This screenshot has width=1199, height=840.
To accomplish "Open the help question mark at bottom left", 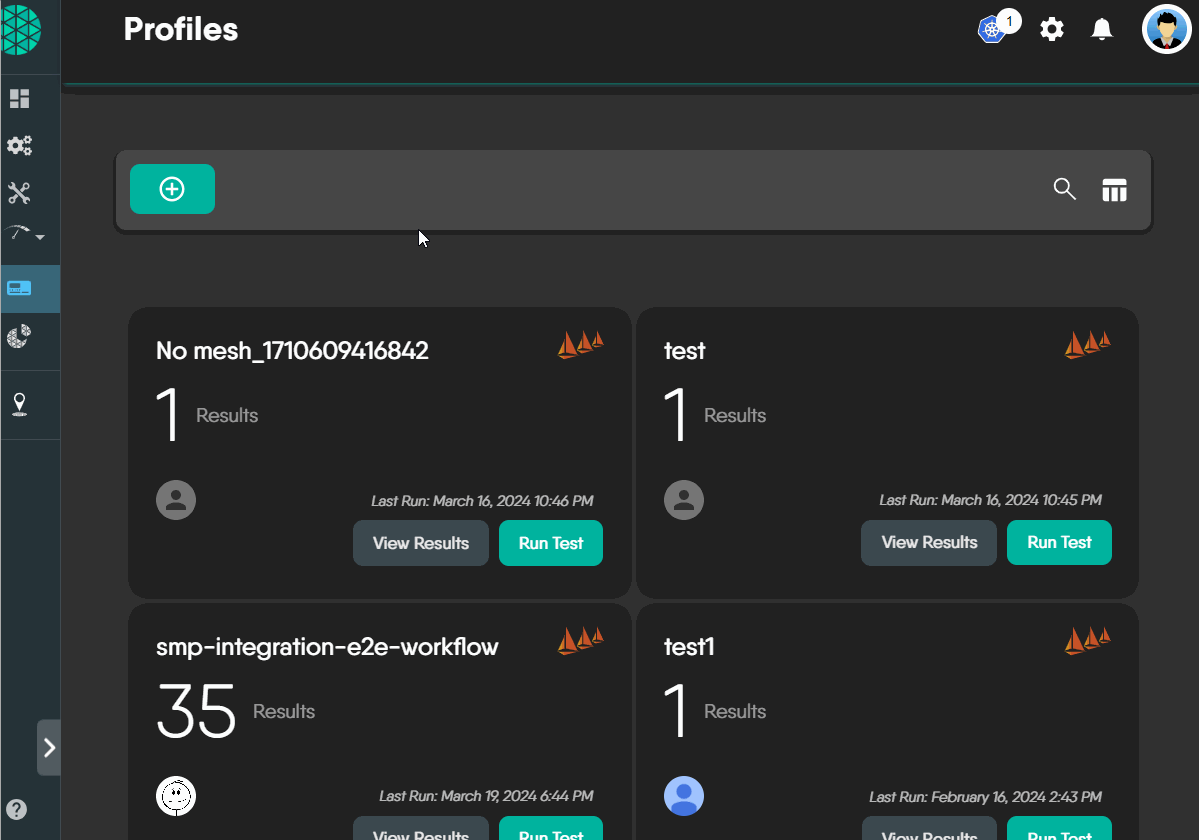I will pos(16,810).
